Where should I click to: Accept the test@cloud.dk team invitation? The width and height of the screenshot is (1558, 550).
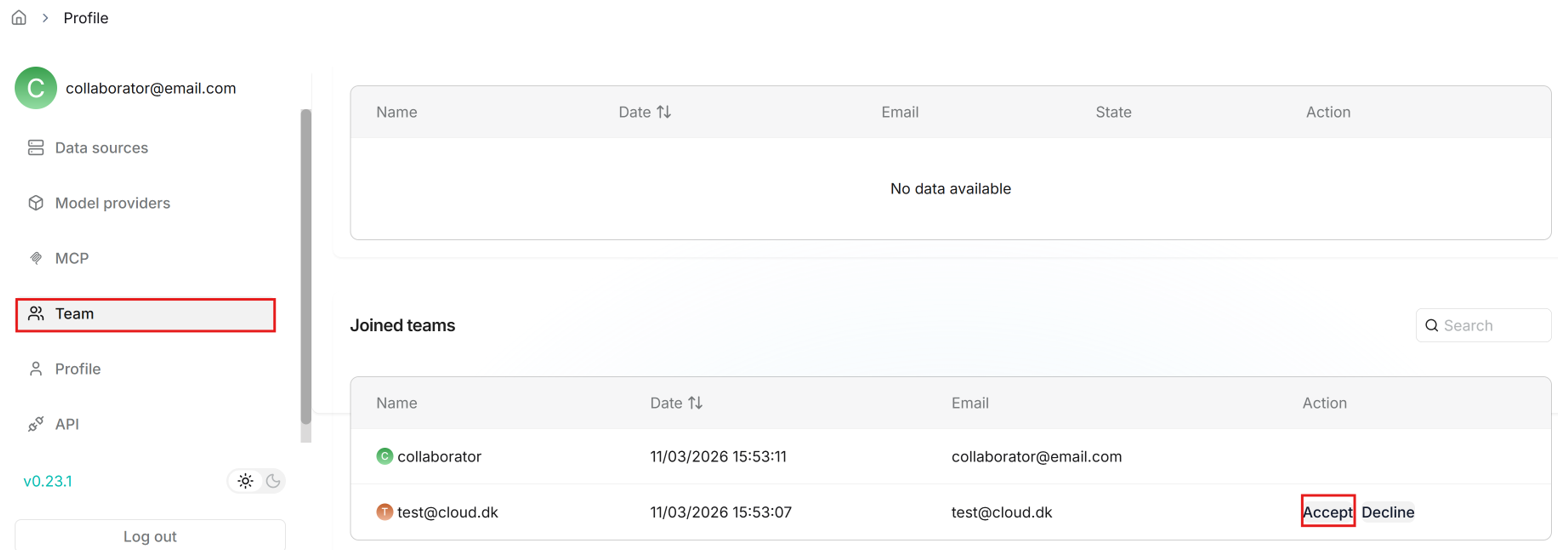pyautogui.click(x=1327, y=512)
